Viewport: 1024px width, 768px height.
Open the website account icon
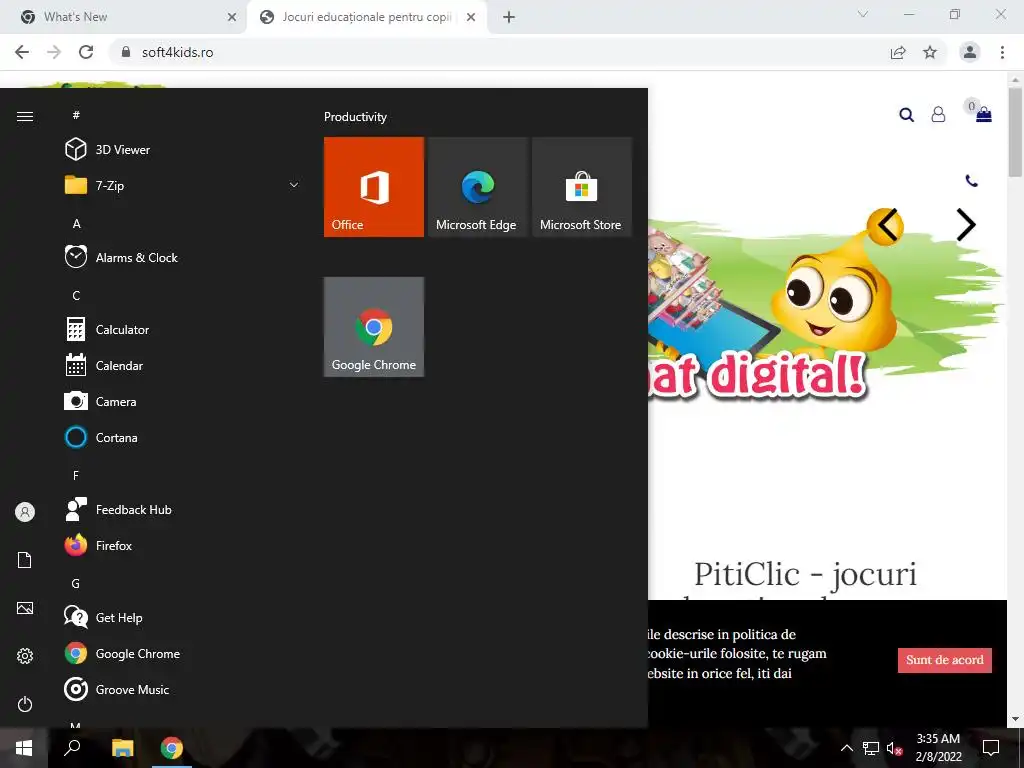pyautogui.click(x=938, y=115)
